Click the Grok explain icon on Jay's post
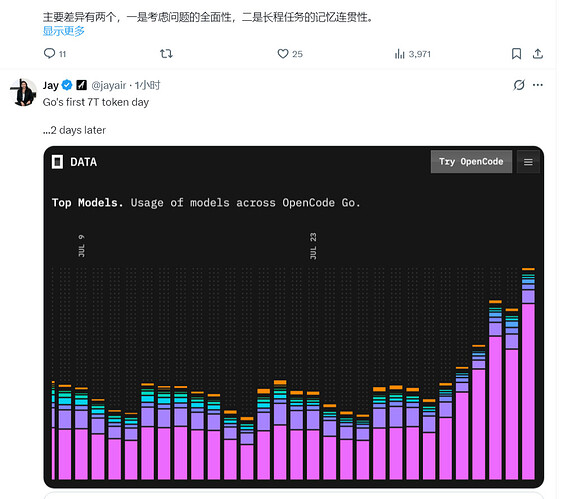 (x=519, y=85)
